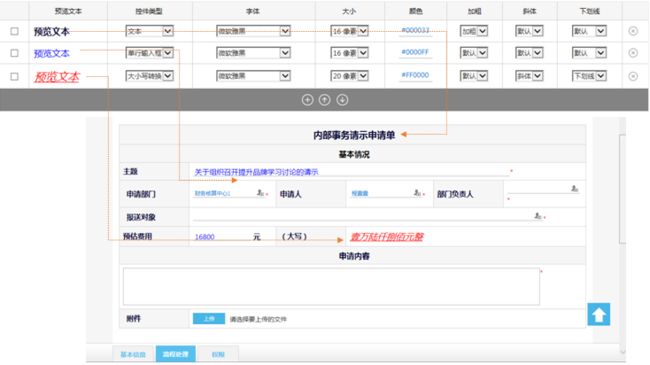Open control type dropdown showing 大小写转换
The height and width of the screenshot is (365, 650).
(150, 76)
